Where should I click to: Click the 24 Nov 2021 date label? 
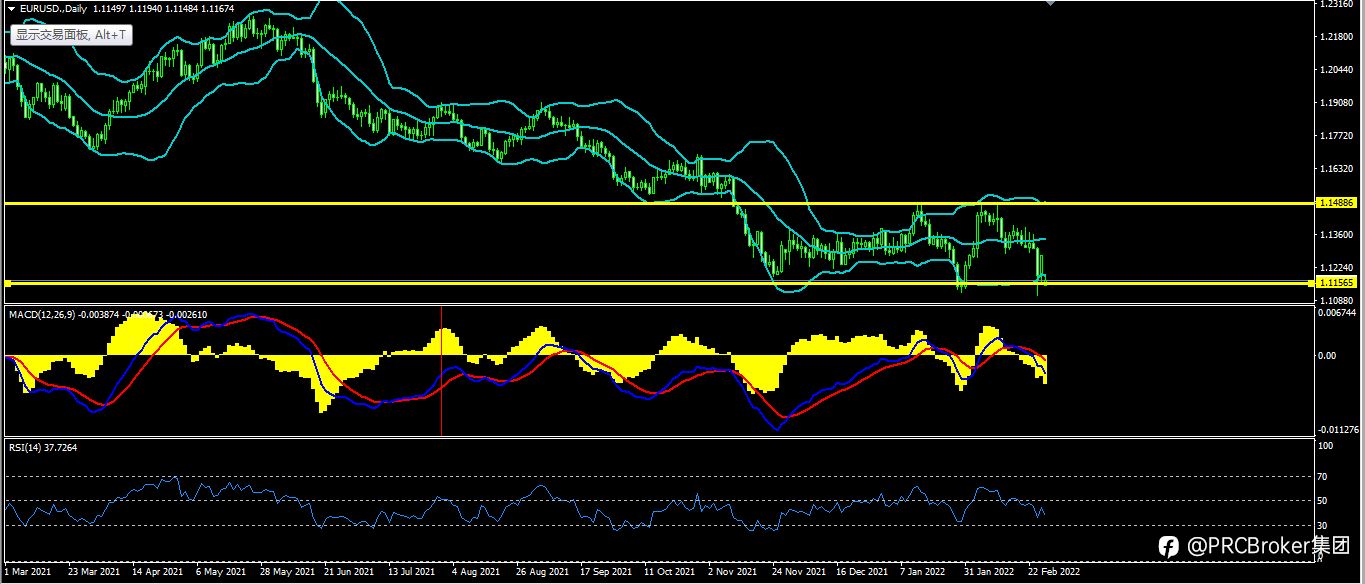pos(798,572)
